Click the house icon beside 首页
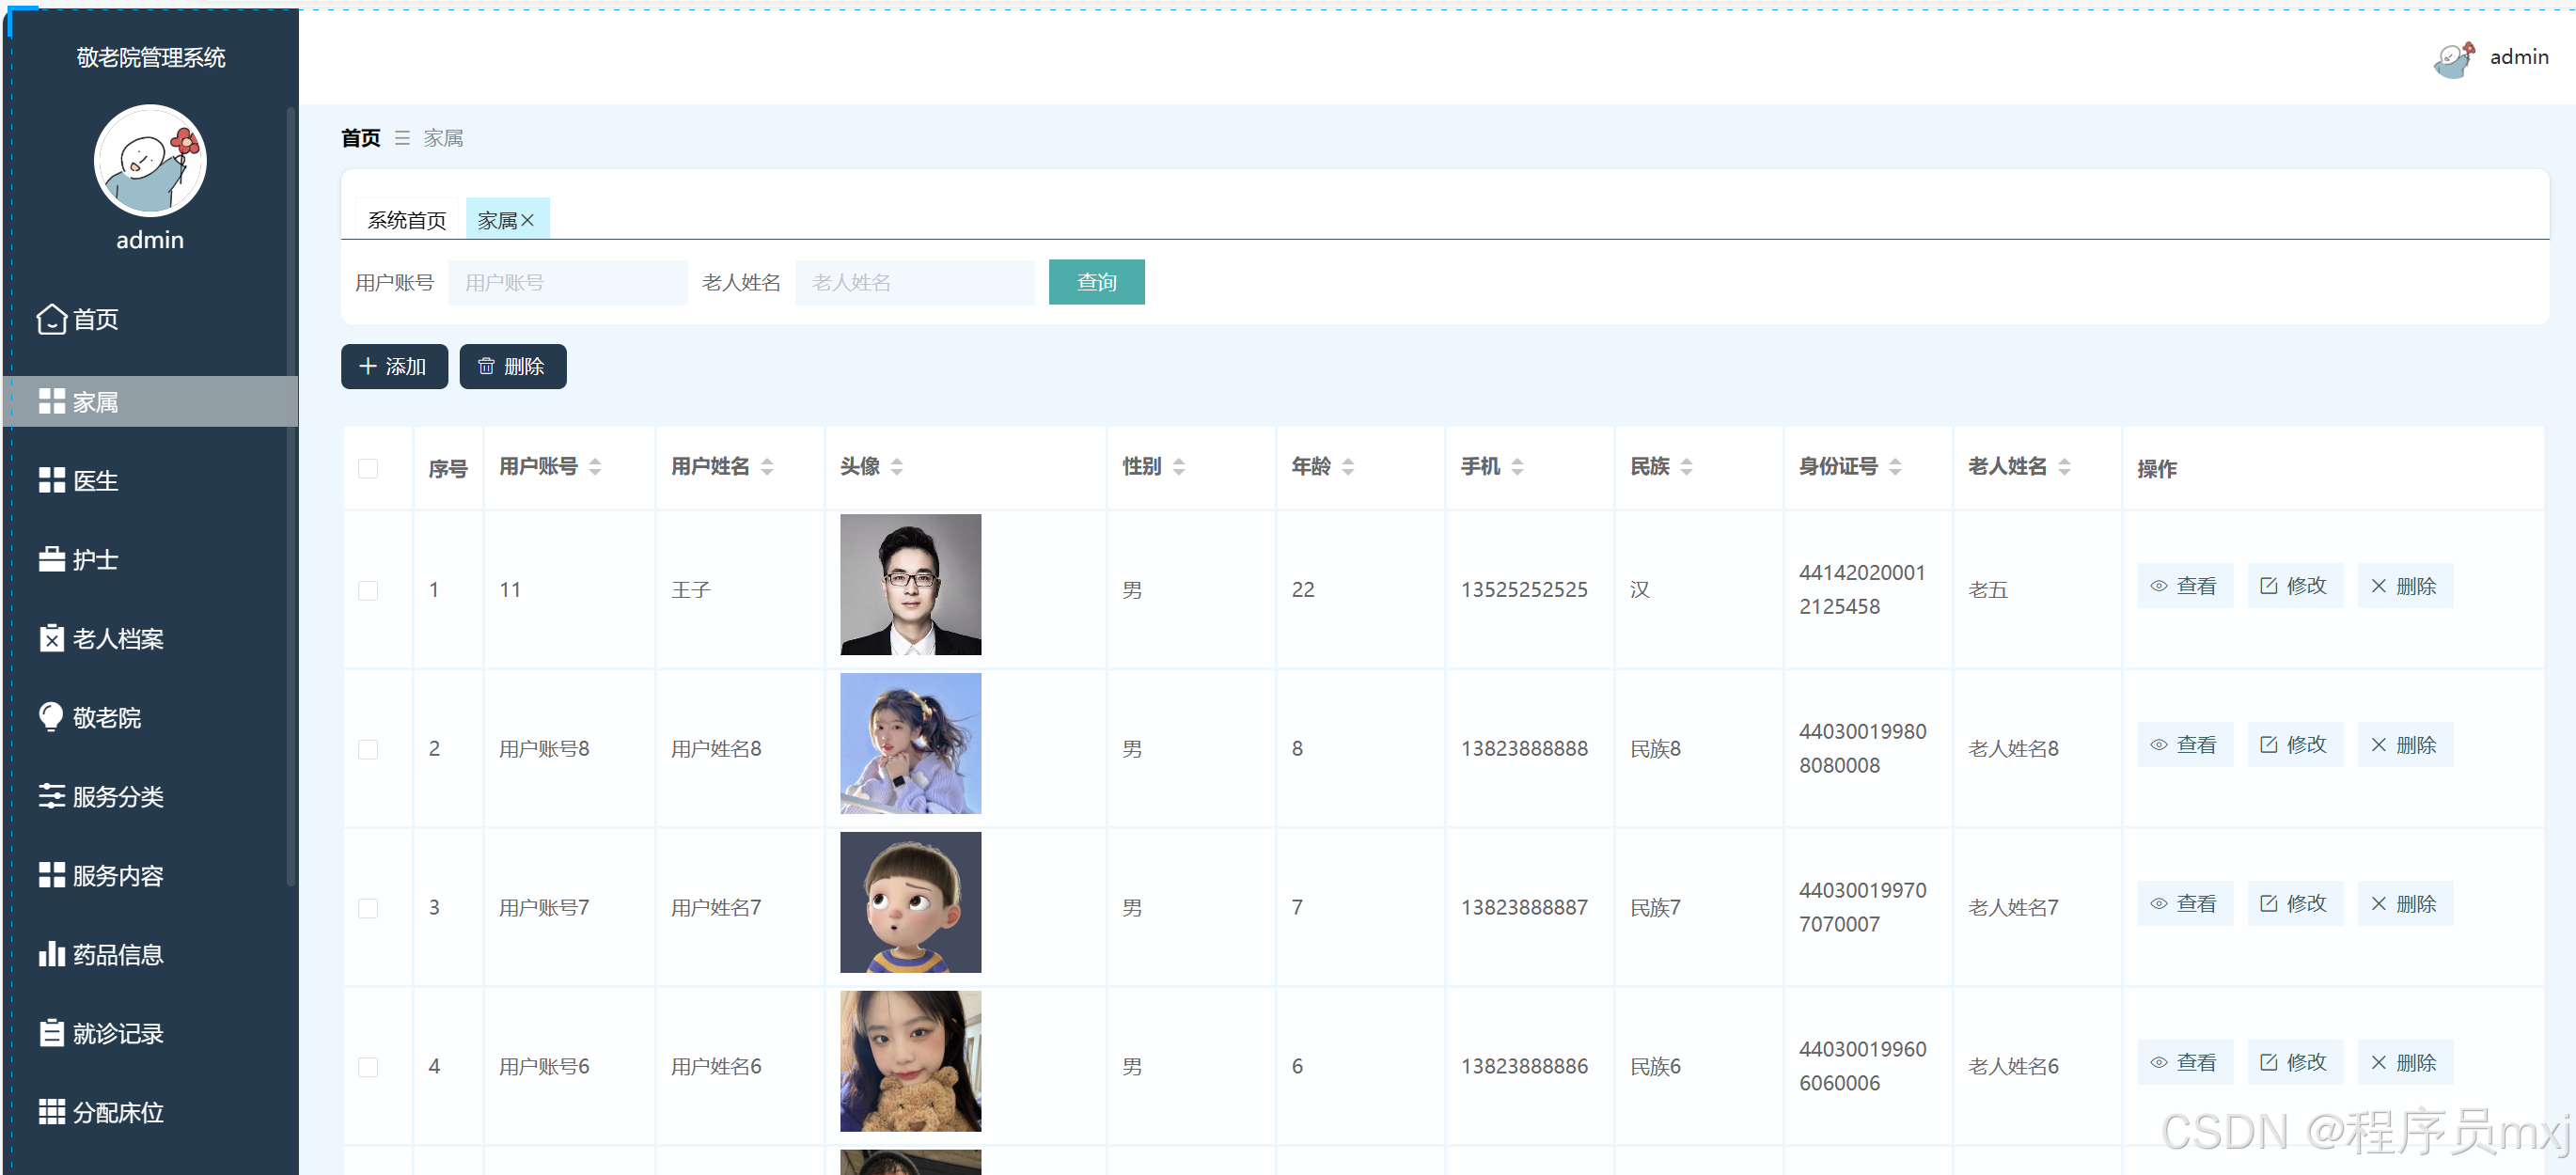Viewport: 2576px width, 1175px height. (x=51, y=319)
